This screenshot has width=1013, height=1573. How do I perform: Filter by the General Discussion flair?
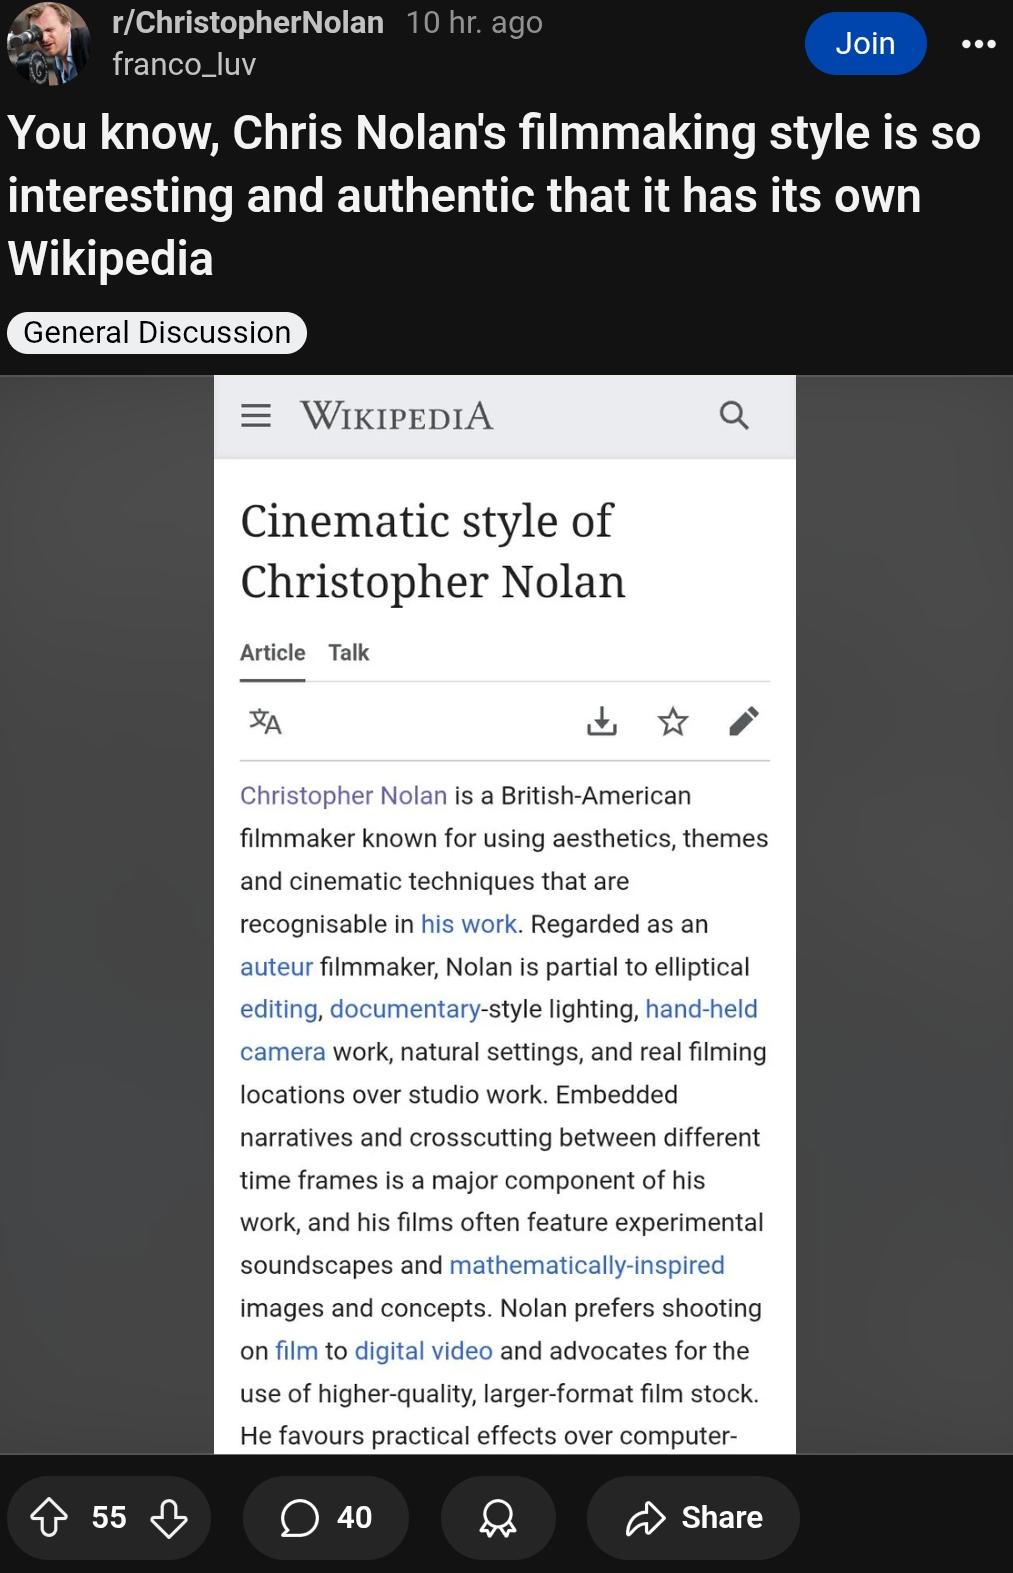point(157,332)
